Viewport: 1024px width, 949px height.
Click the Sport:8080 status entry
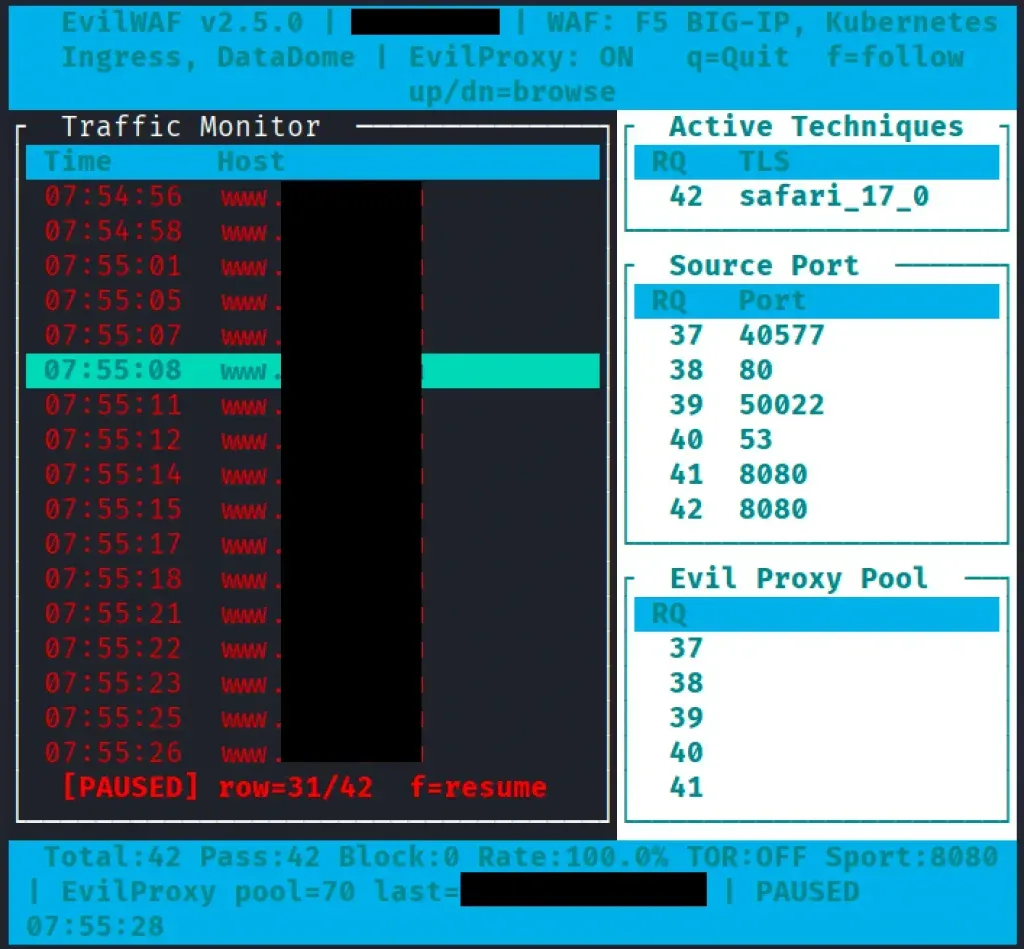912,857
